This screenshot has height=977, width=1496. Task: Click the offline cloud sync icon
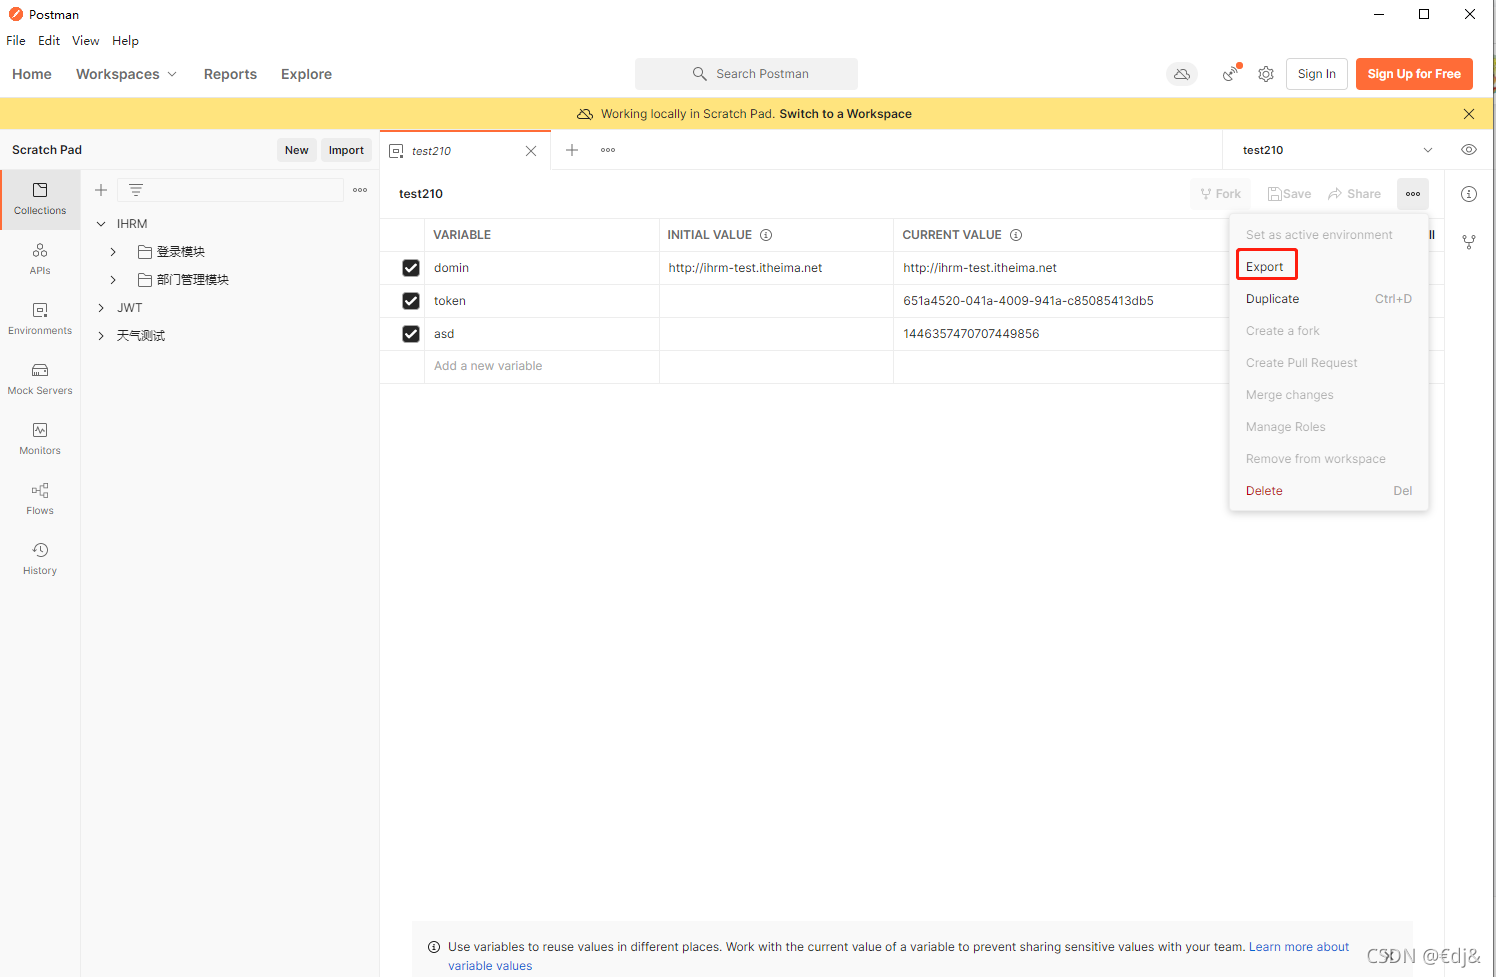[x=1182, y=74]
